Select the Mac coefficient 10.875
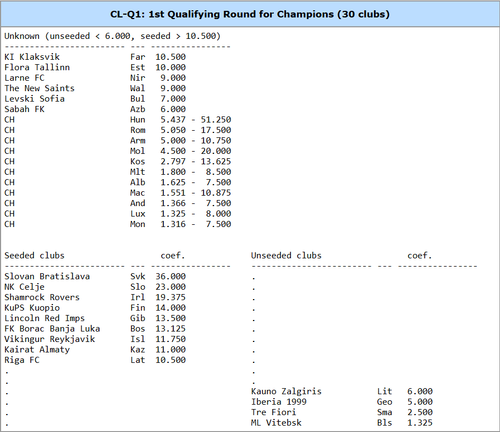 (x=216, y=193)
